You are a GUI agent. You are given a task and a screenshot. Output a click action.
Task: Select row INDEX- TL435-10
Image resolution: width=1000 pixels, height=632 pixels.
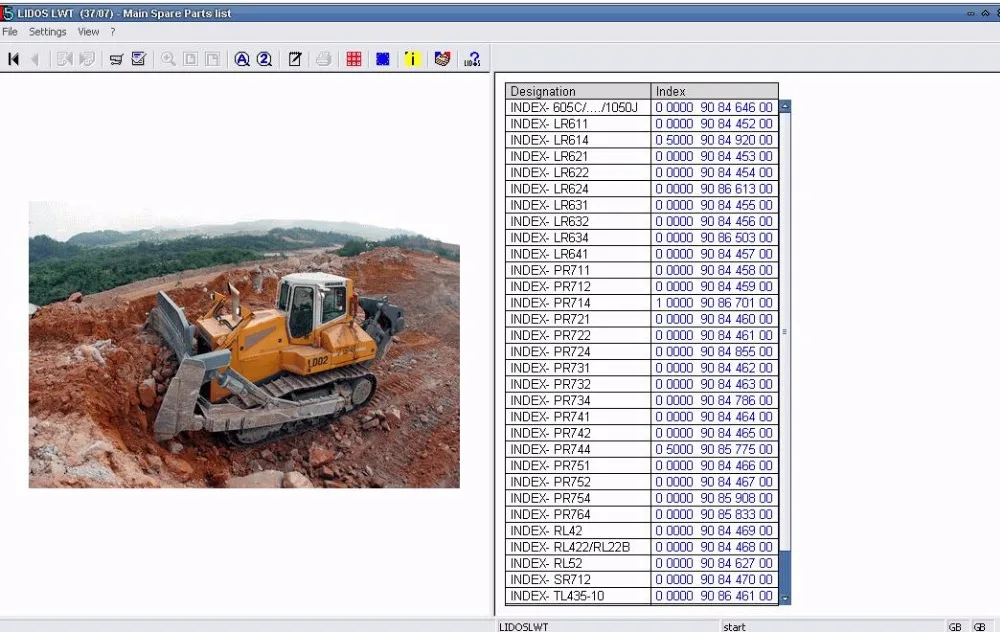(642, 595)
